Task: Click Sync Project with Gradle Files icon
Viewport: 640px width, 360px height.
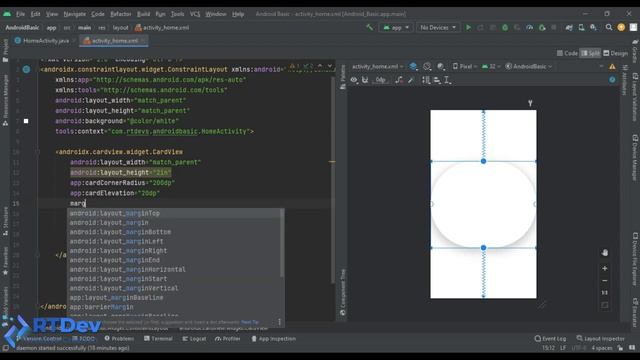Action: [x=569, y=27]
